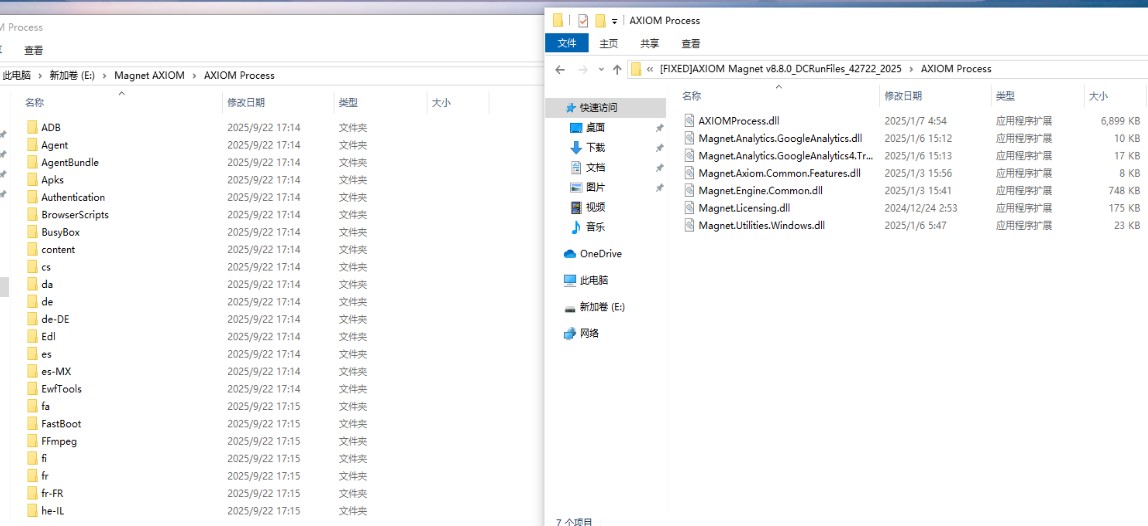
Task: Expand hidden breadcrumb path chevrons in right window
Action: (650, 69)
